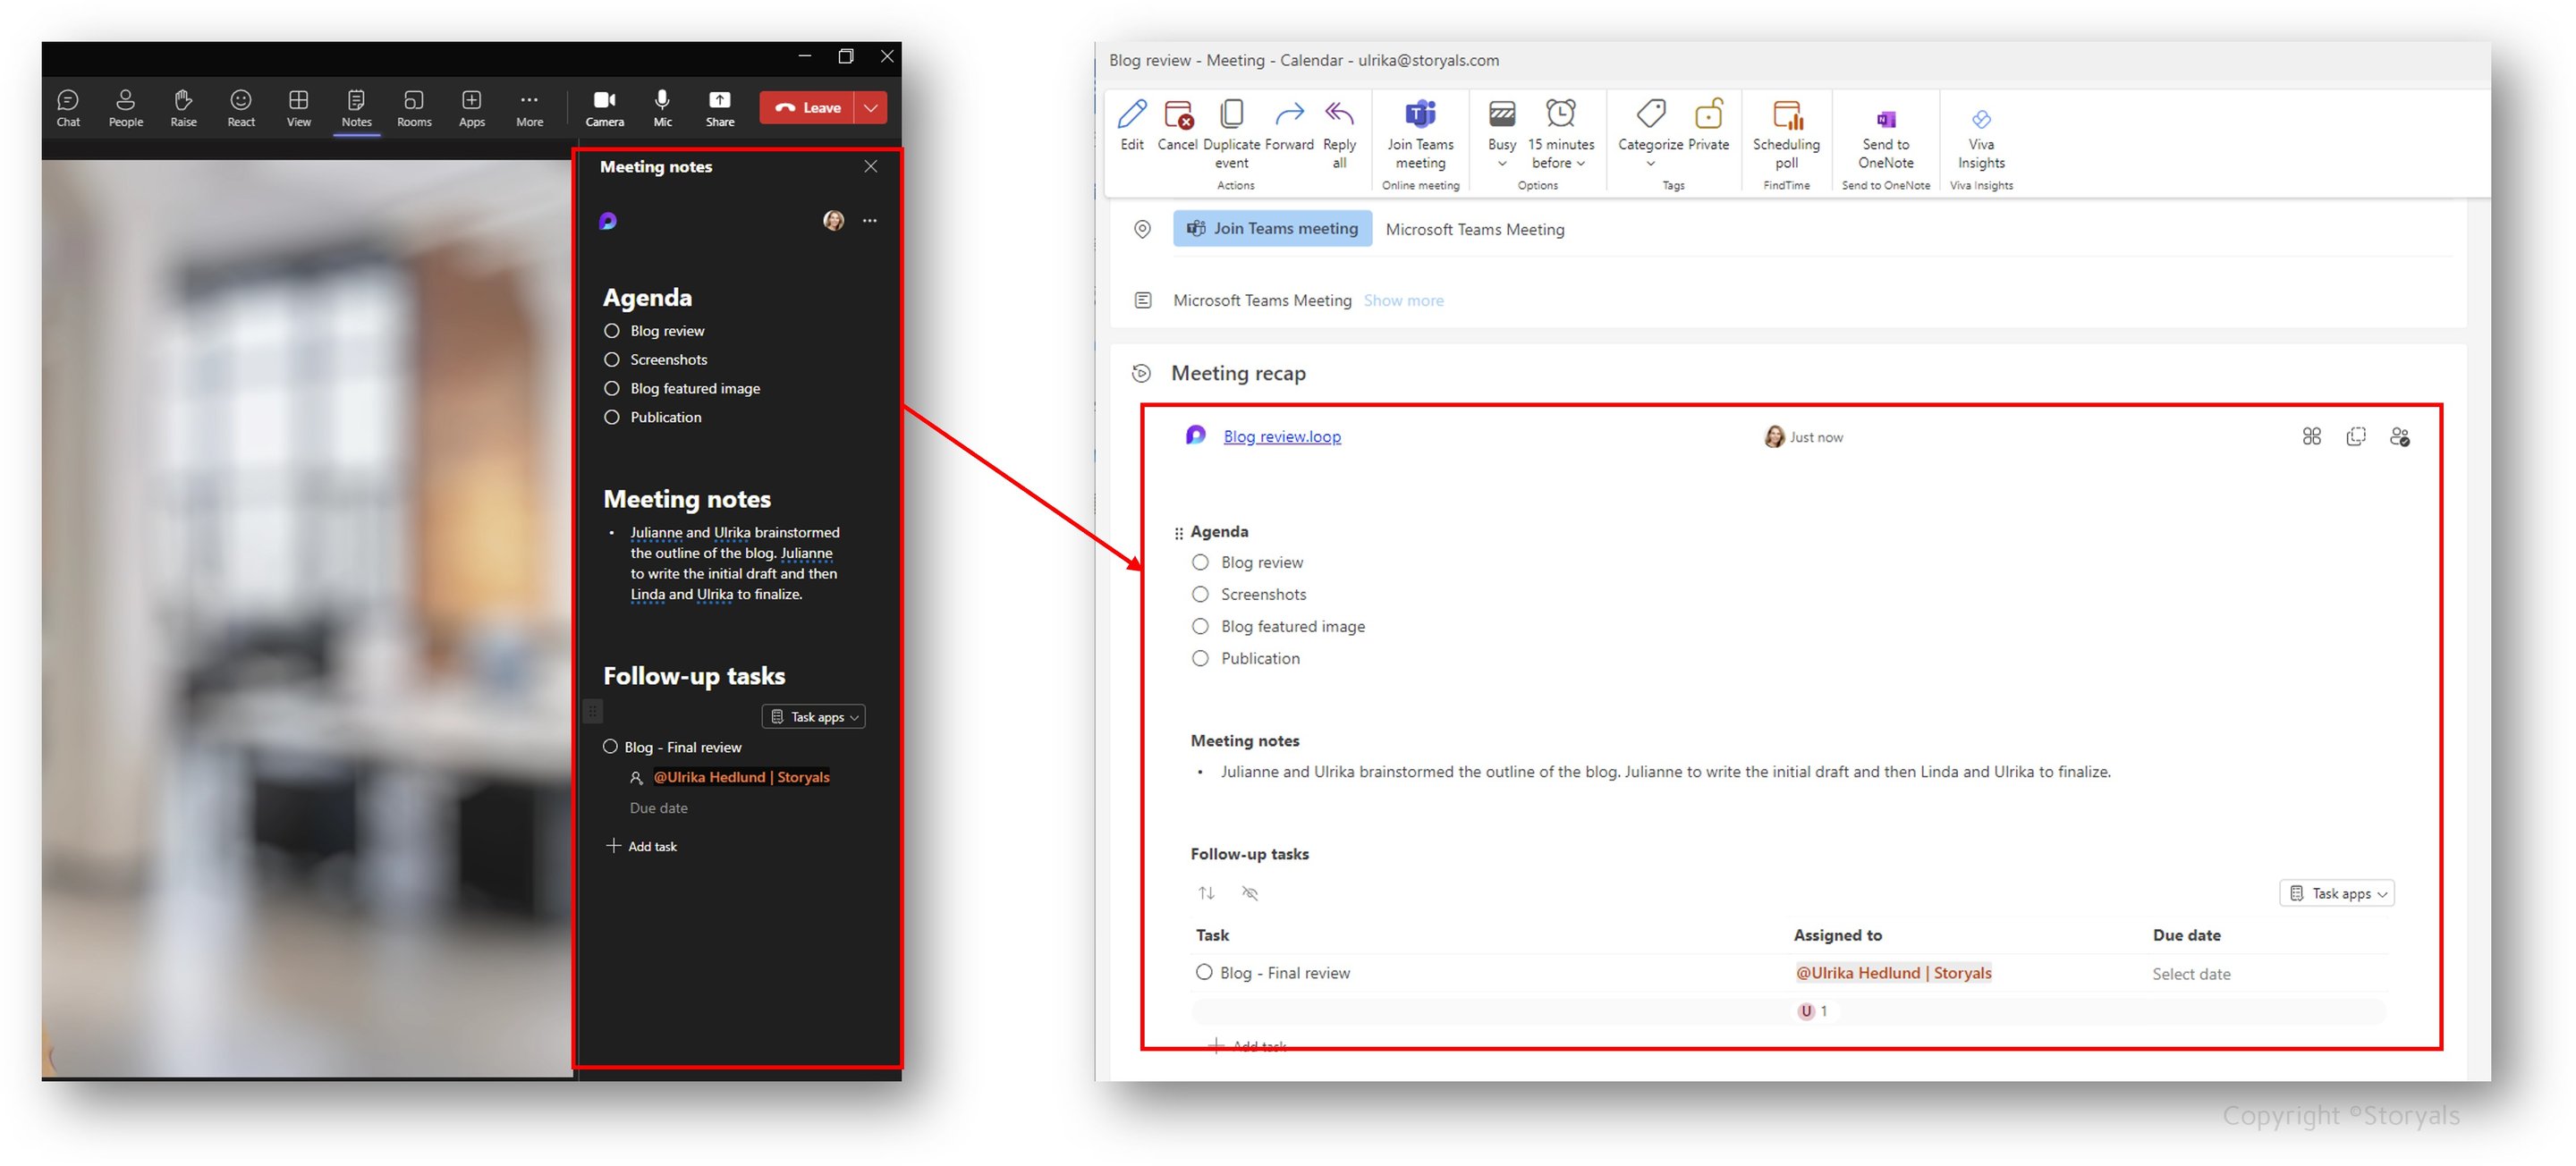Open the Task apps dropdown in meeting recap
The width and height of the screenshot is (2576, 1166).
[x=2337, y=893]
